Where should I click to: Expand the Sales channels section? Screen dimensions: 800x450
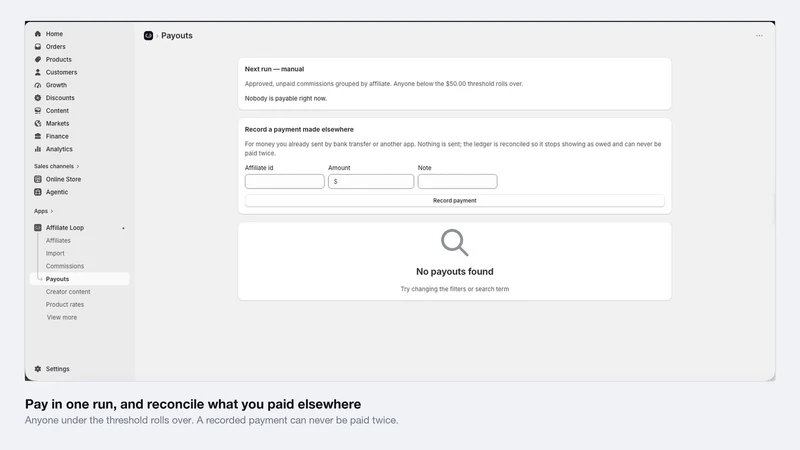57,166
